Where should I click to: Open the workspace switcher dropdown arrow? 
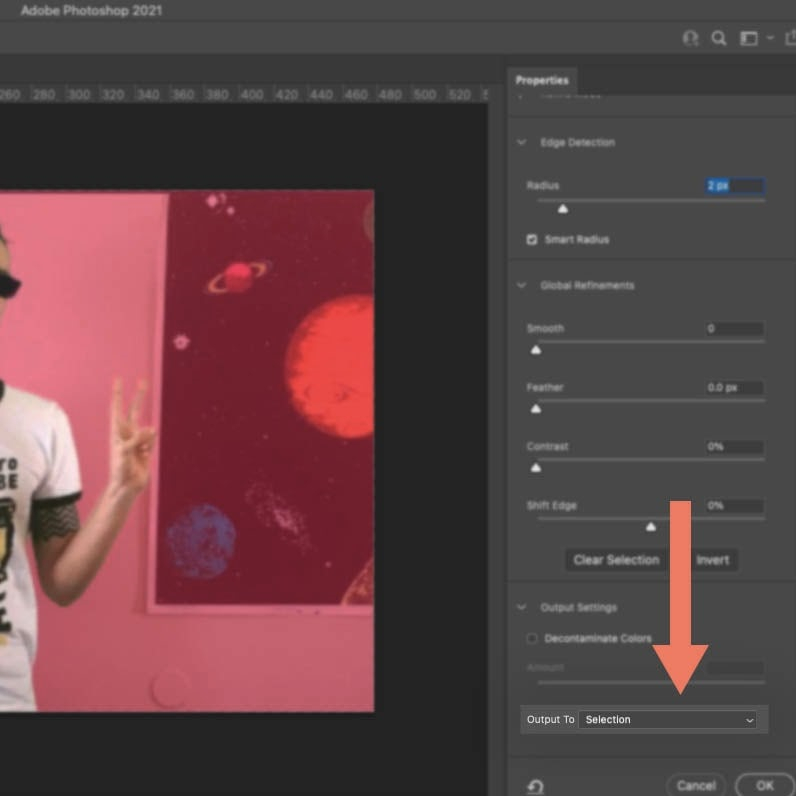(x=770, y=38)
